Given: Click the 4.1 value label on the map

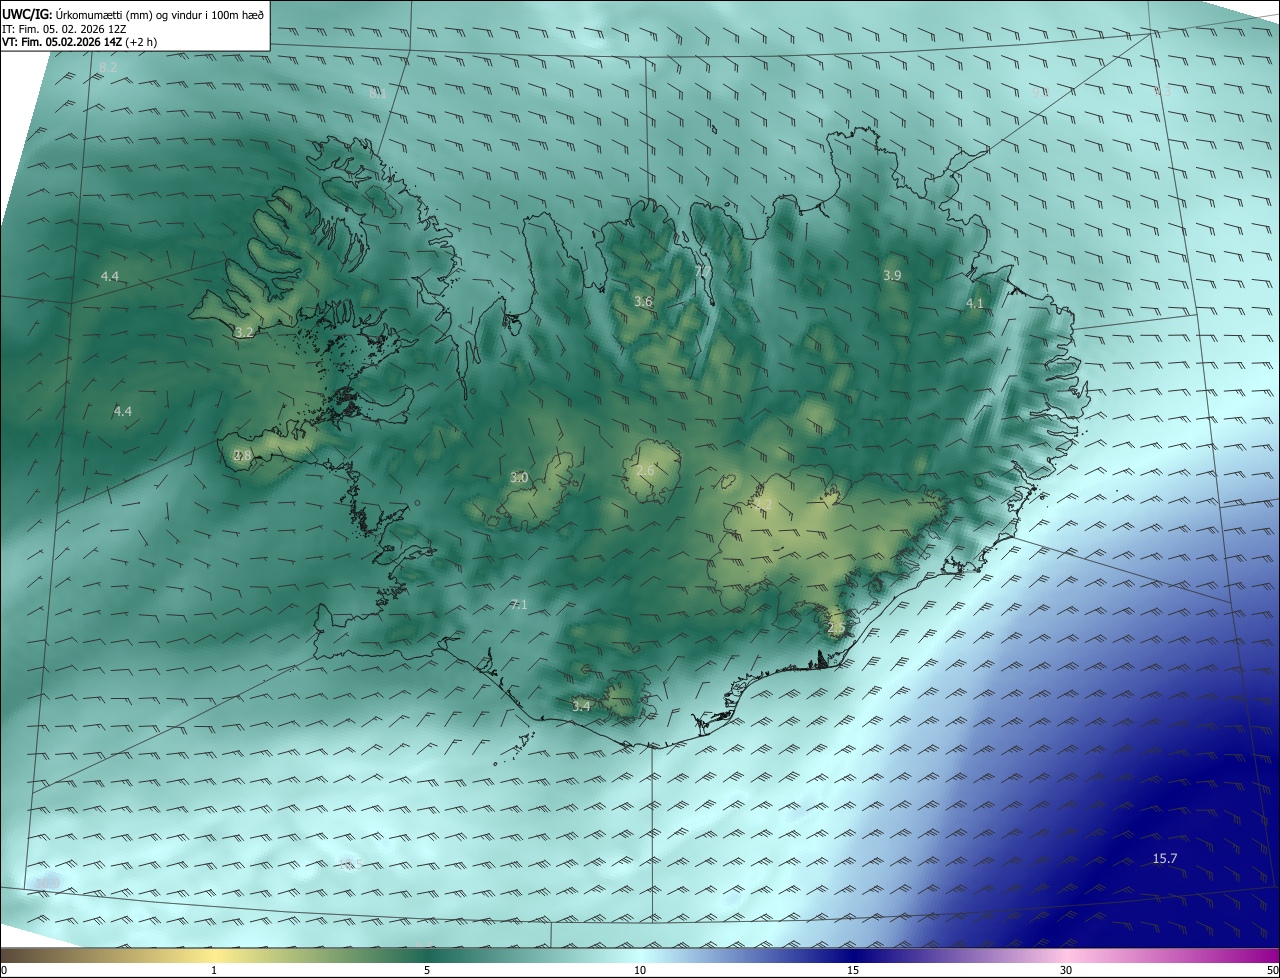Looking at the screenshot, I should tap(975, 303).
